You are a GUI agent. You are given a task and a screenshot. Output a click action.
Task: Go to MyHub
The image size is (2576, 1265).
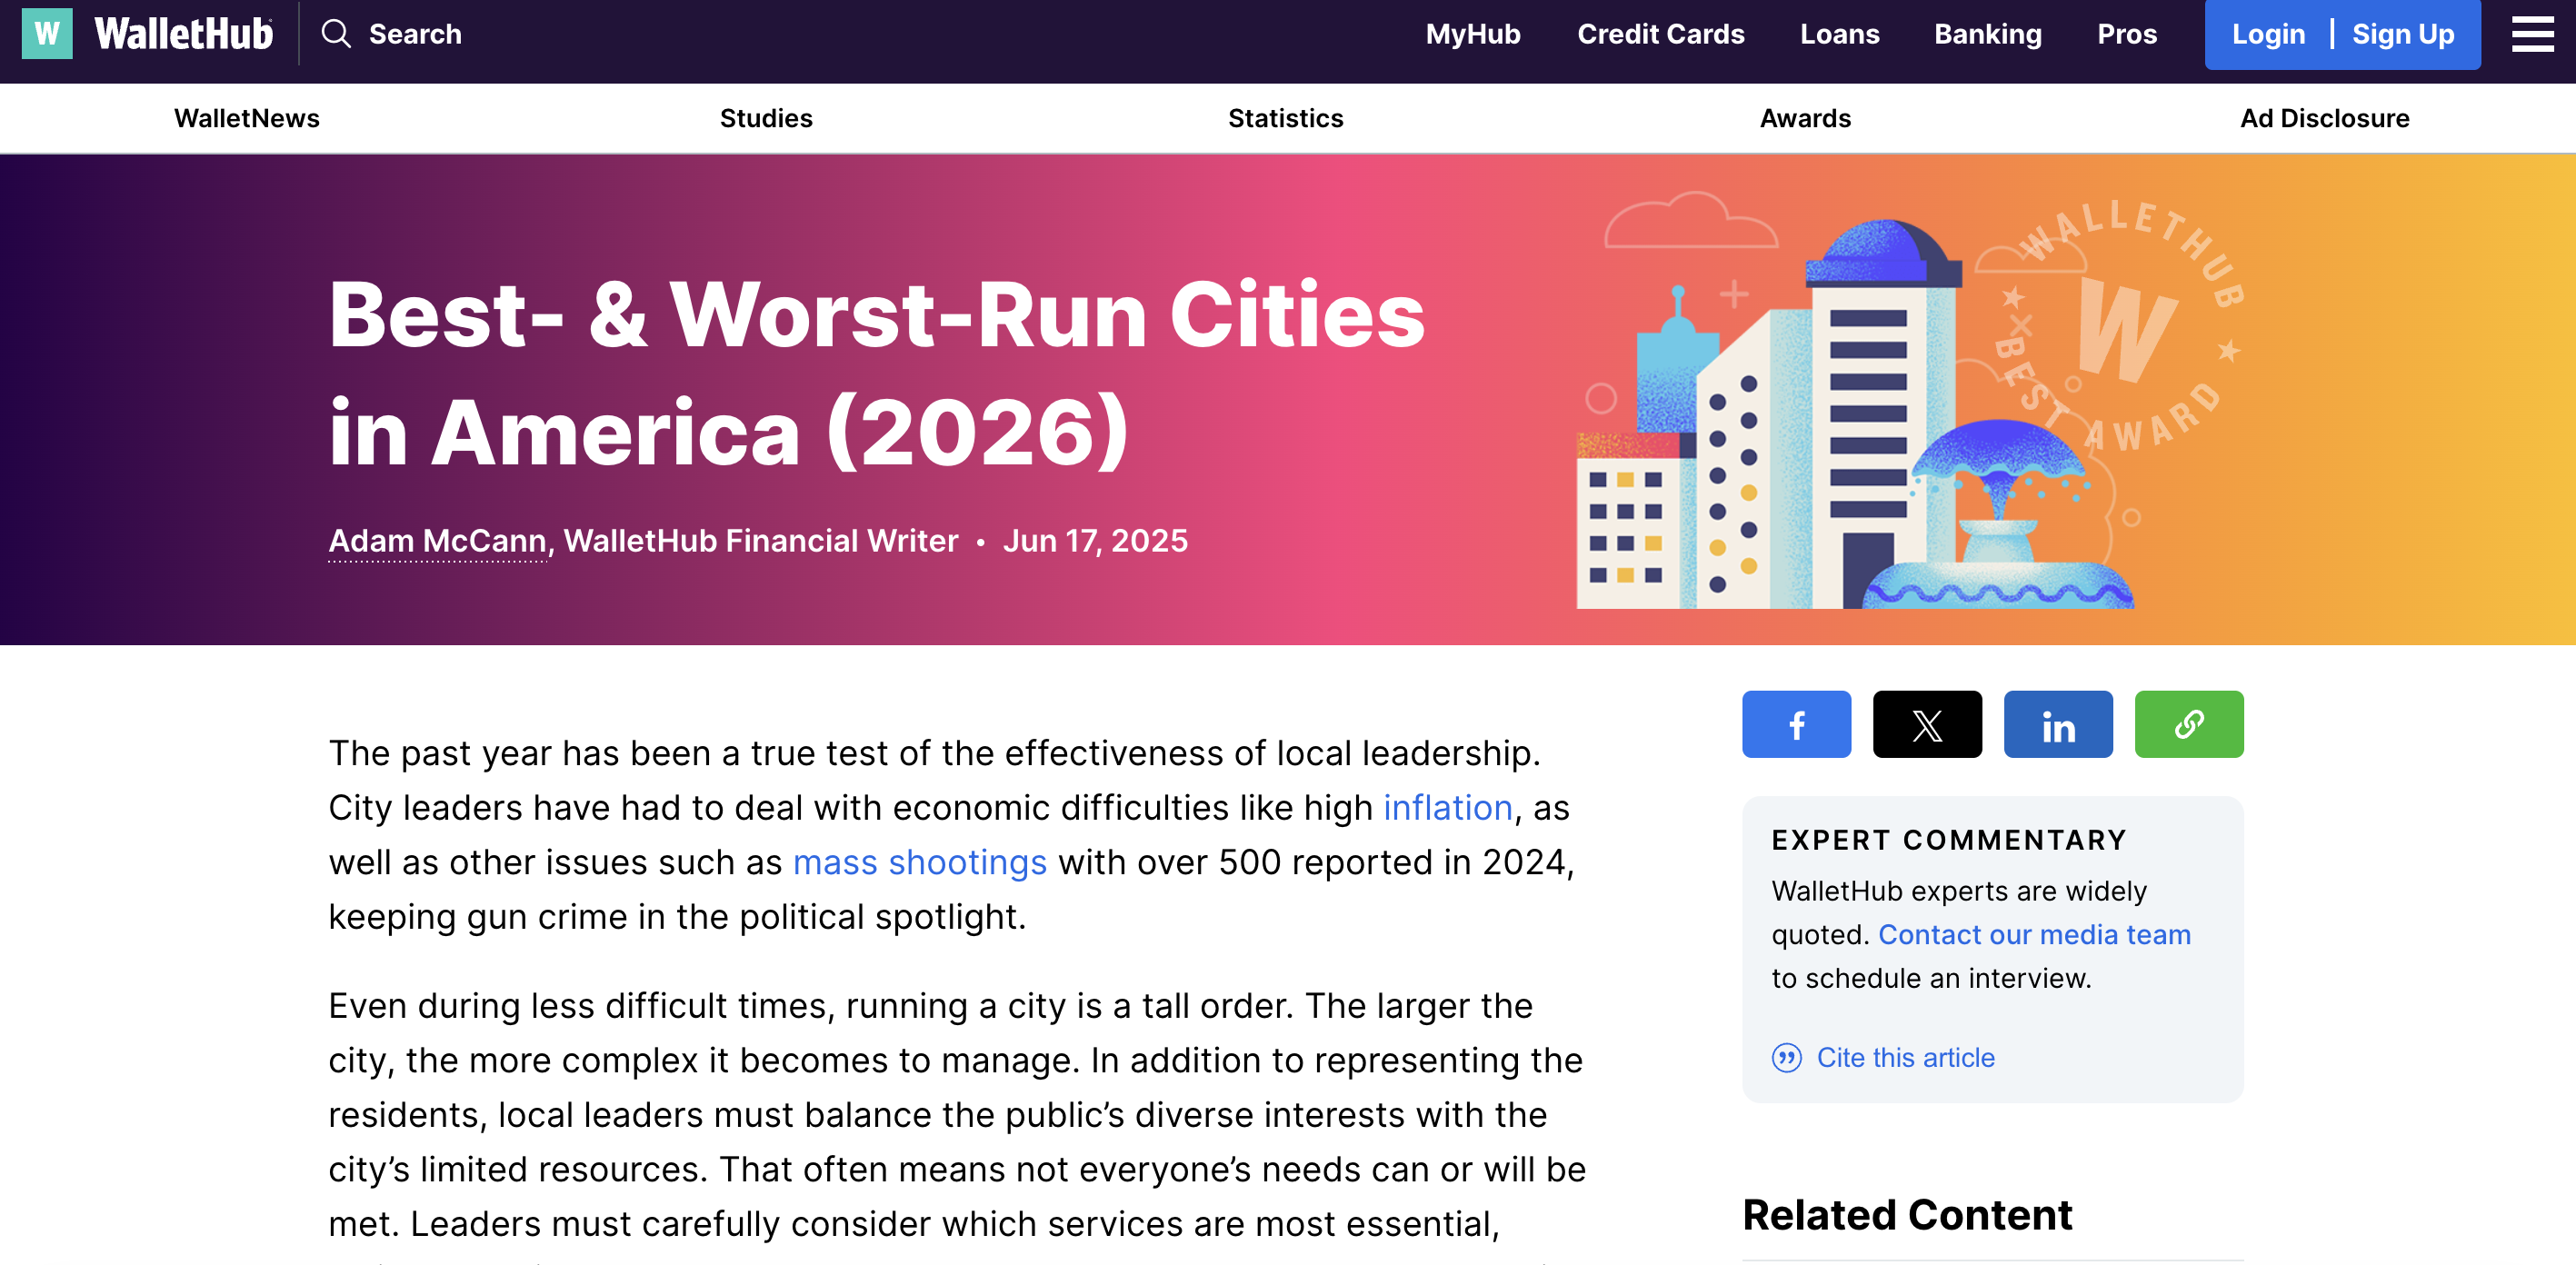pyautogui.click(x=1472, y=34)
